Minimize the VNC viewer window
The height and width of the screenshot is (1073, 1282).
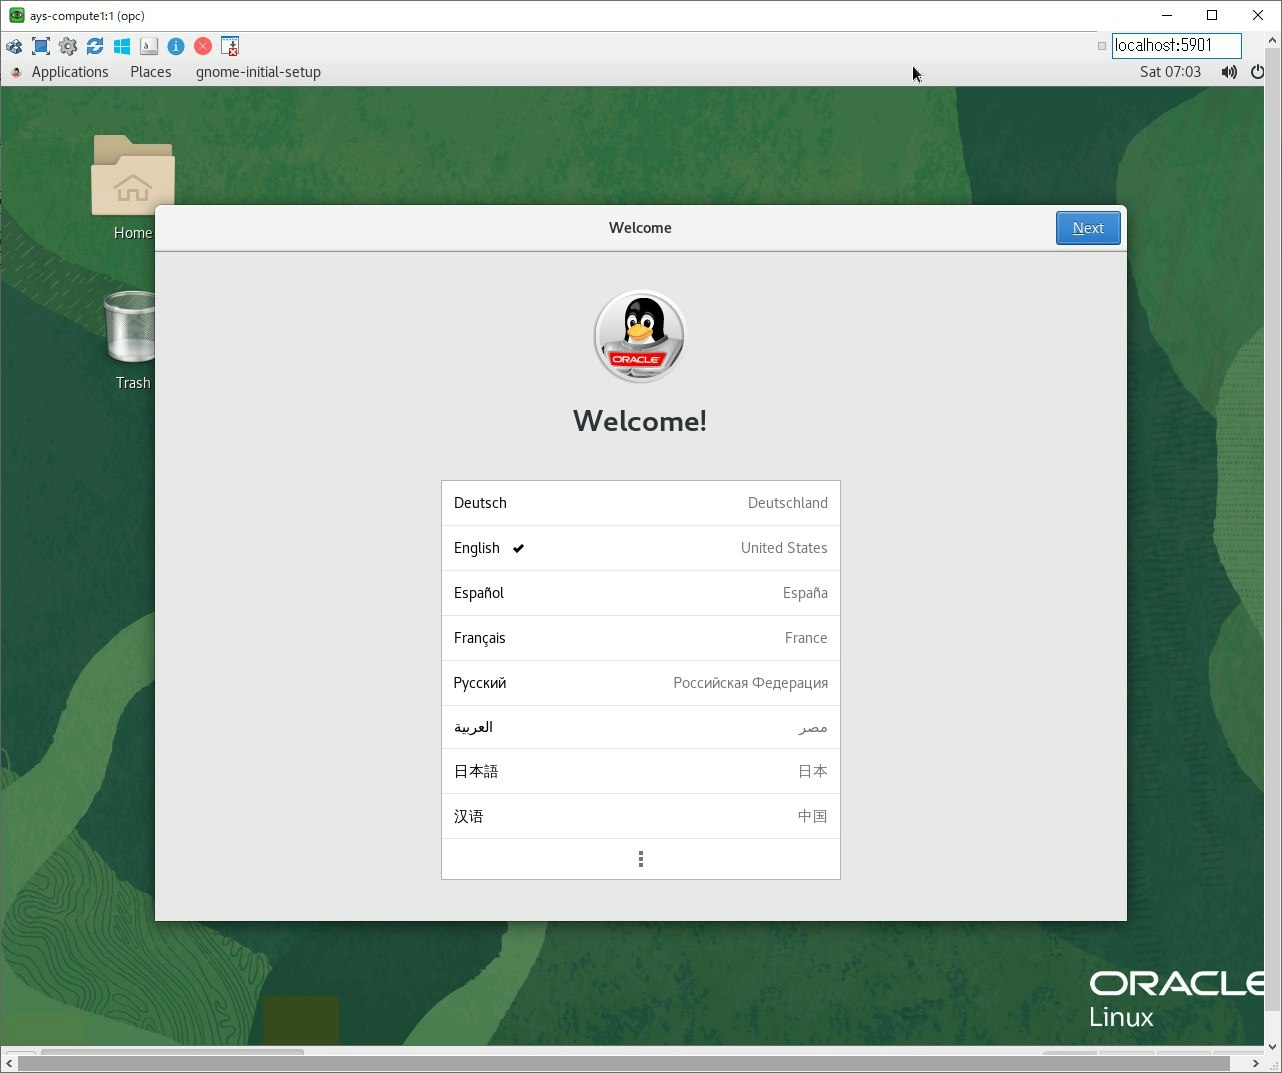[1167, 15]
